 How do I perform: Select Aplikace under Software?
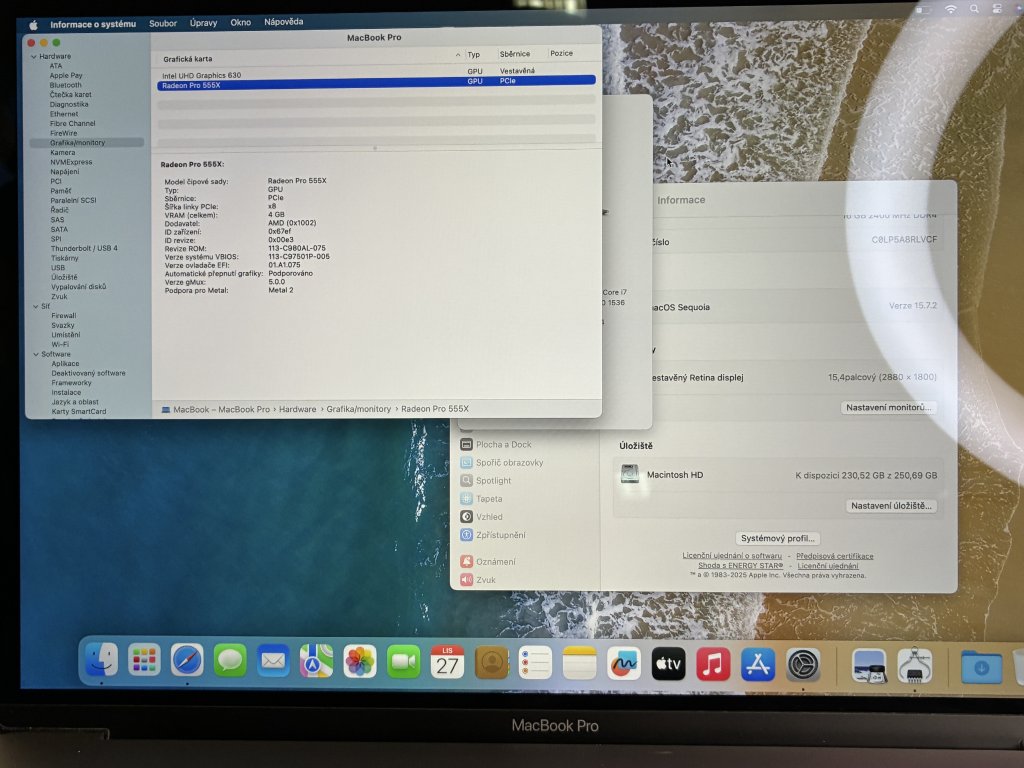tap(65, 364)
